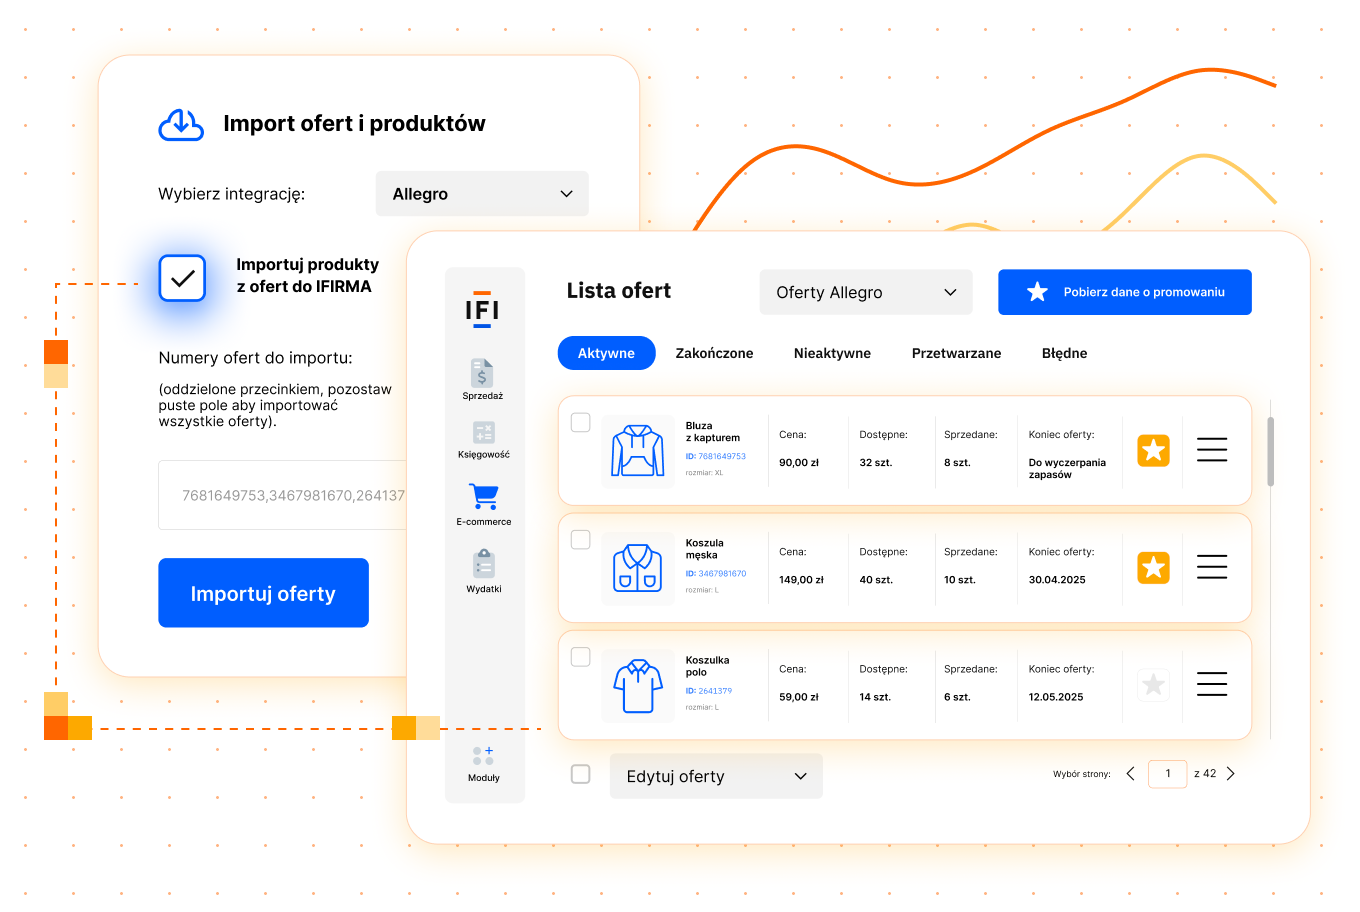Click end date 12.05.2025
Image resolution: width=1360 pixels, height=912 pixels.
pyautogui.click(x=1056, y=697)
